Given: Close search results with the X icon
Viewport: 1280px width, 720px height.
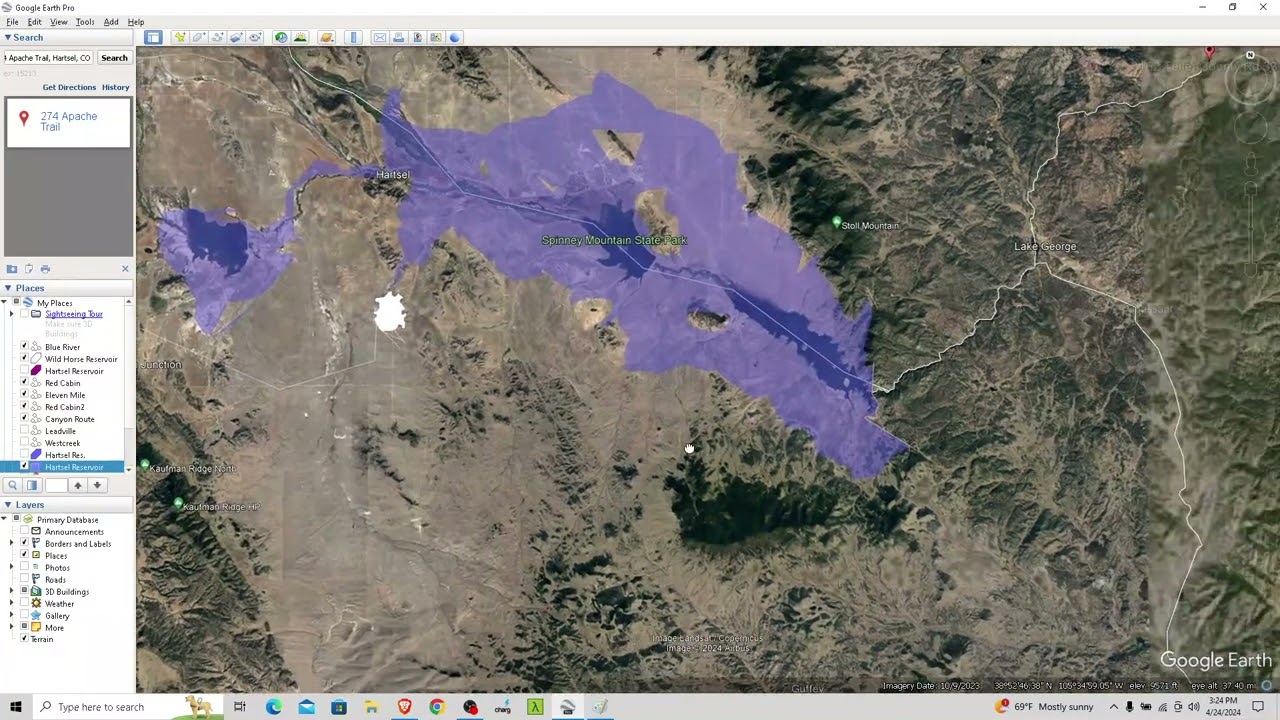Looking at the screenshot, I should tap(125, 268).
